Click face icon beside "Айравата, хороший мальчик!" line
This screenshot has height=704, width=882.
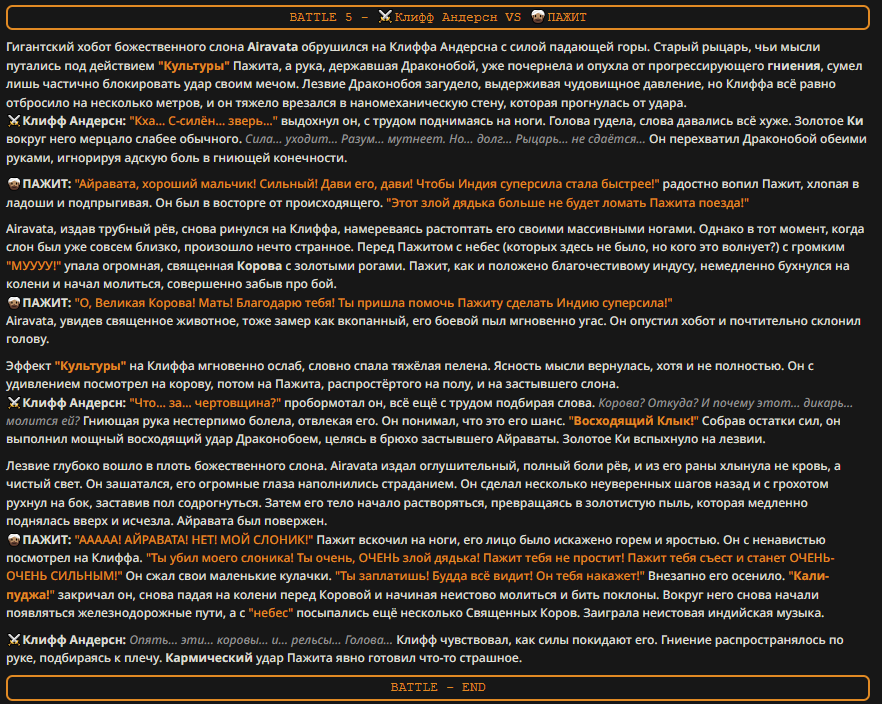[x=14, y=184]
